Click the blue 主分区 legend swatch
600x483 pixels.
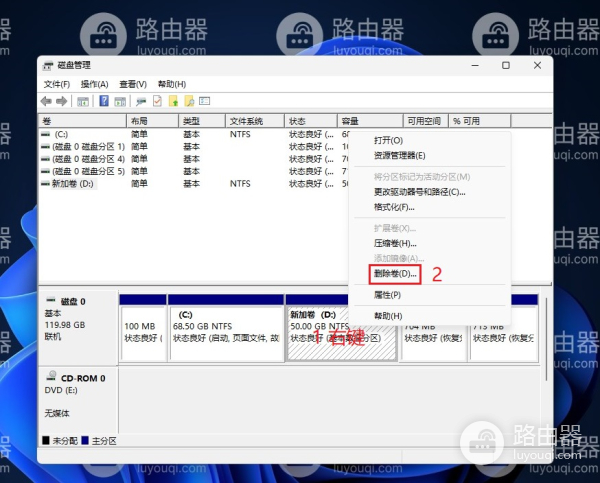pos(85,441)
